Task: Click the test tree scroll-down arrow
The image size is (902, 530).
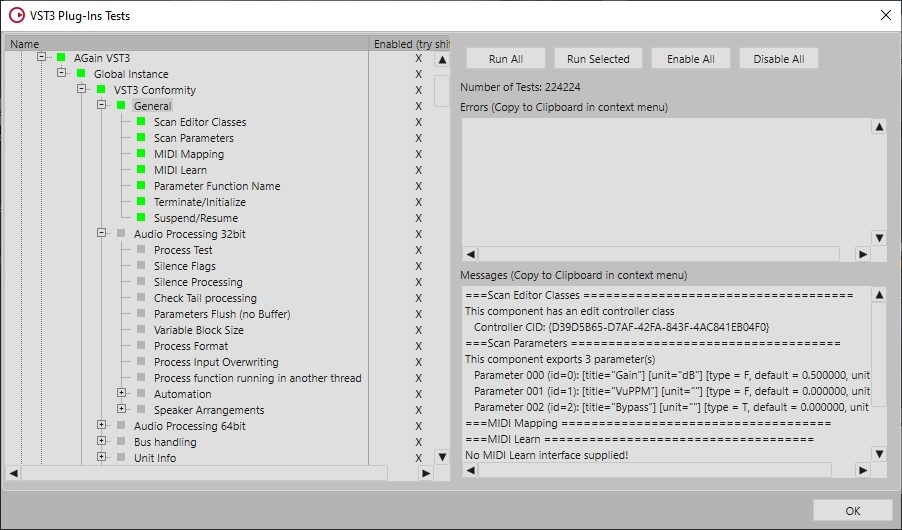Action: tap(442, 457)
